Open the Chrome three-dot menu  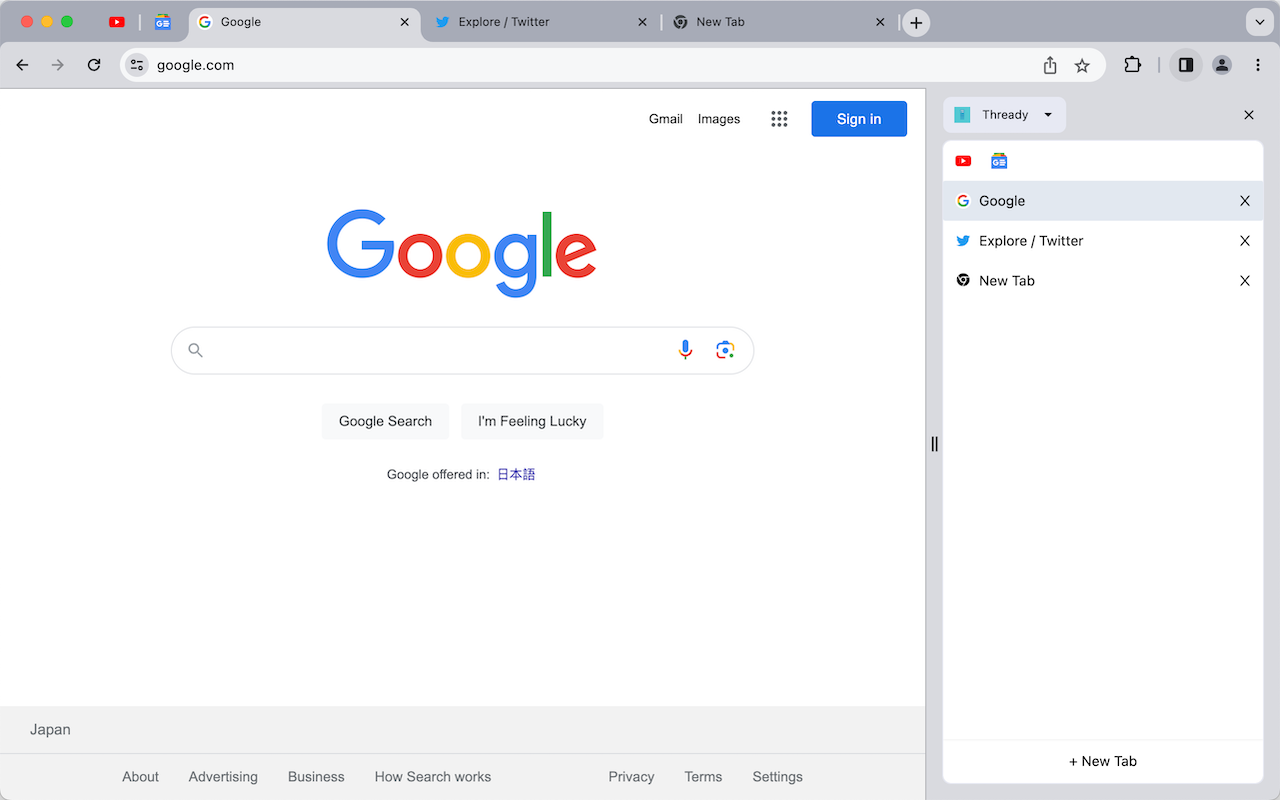[x=1258, y=65]
